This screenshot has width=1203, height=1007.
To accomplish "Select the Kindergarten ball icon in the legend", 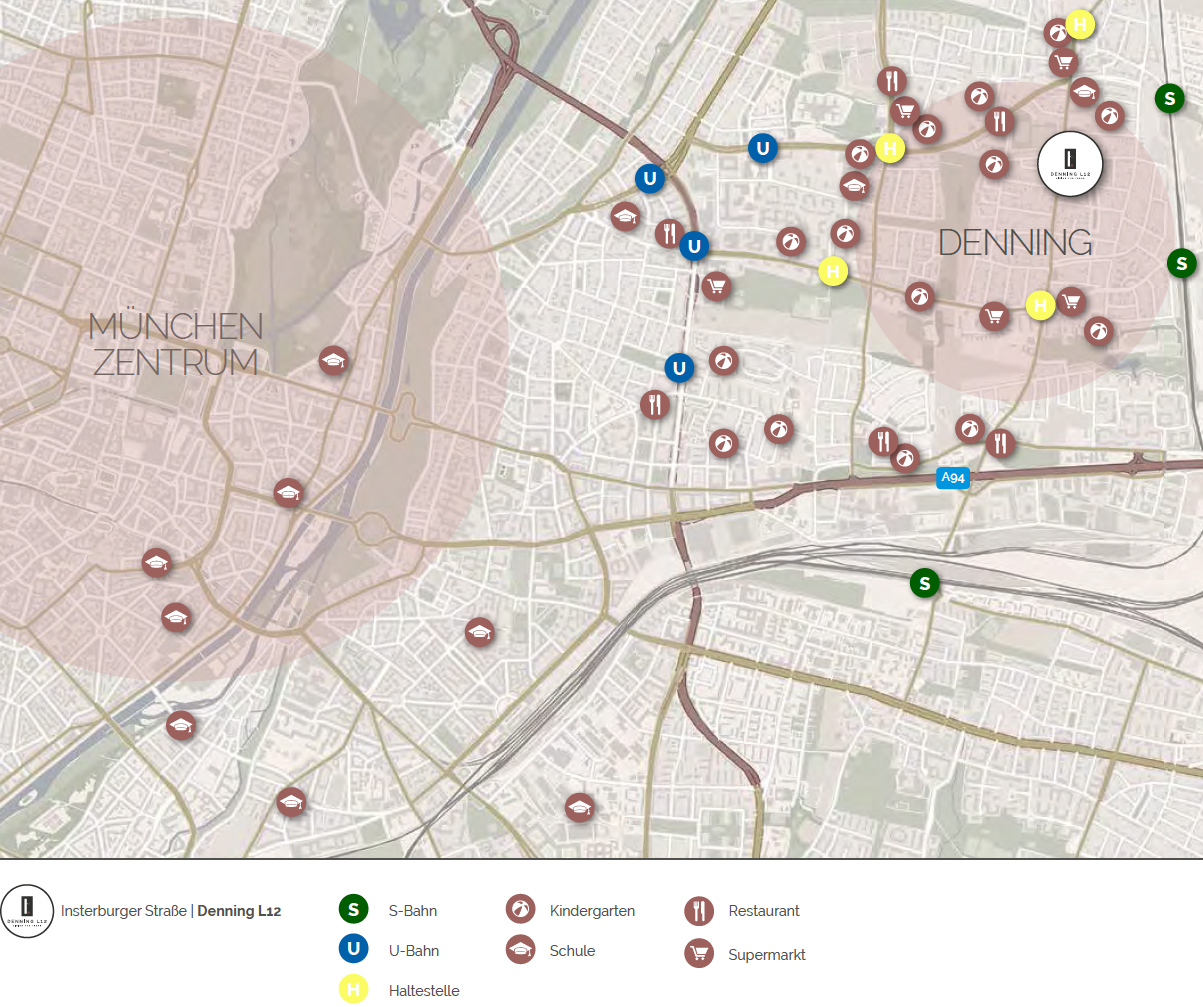I will pyautogui.click(x=520, y=910).
